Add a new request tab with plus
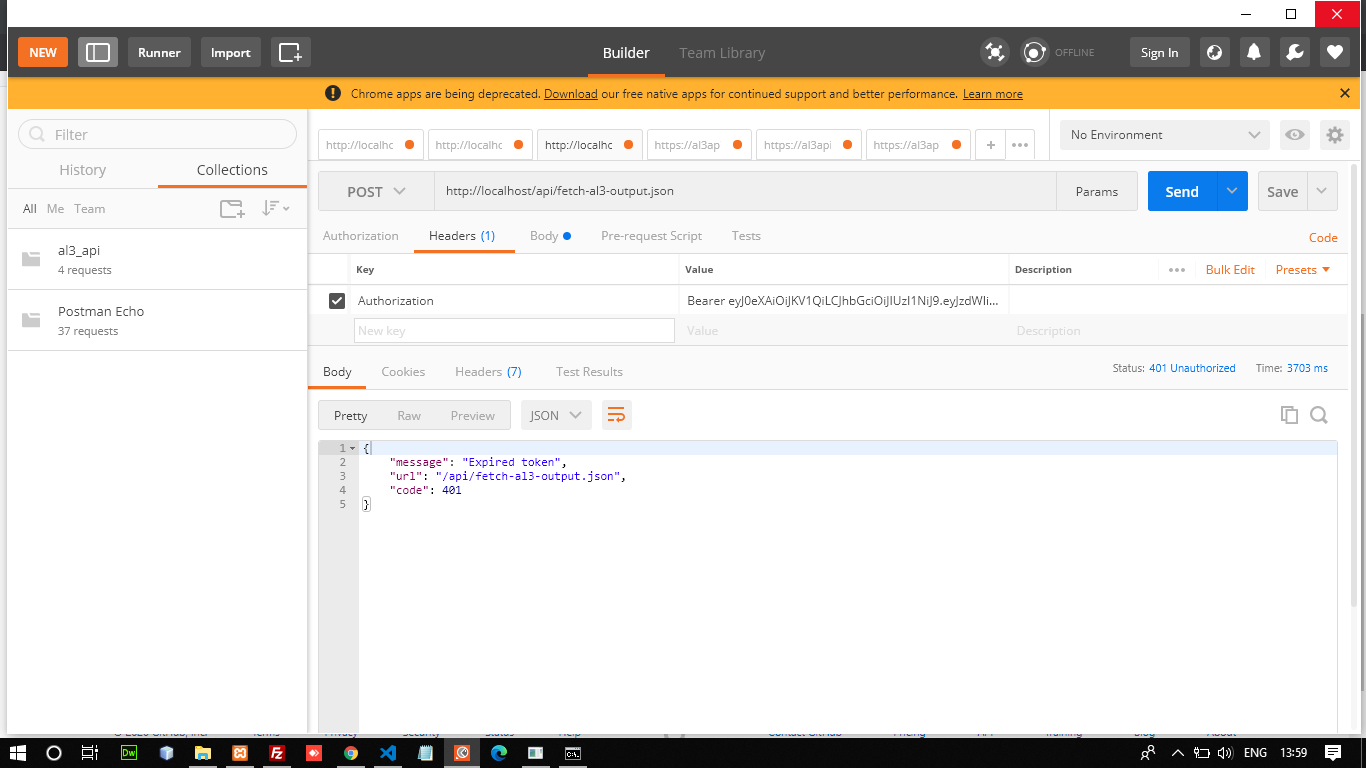This screenshot has width=1366, height=768. [990, 145]
